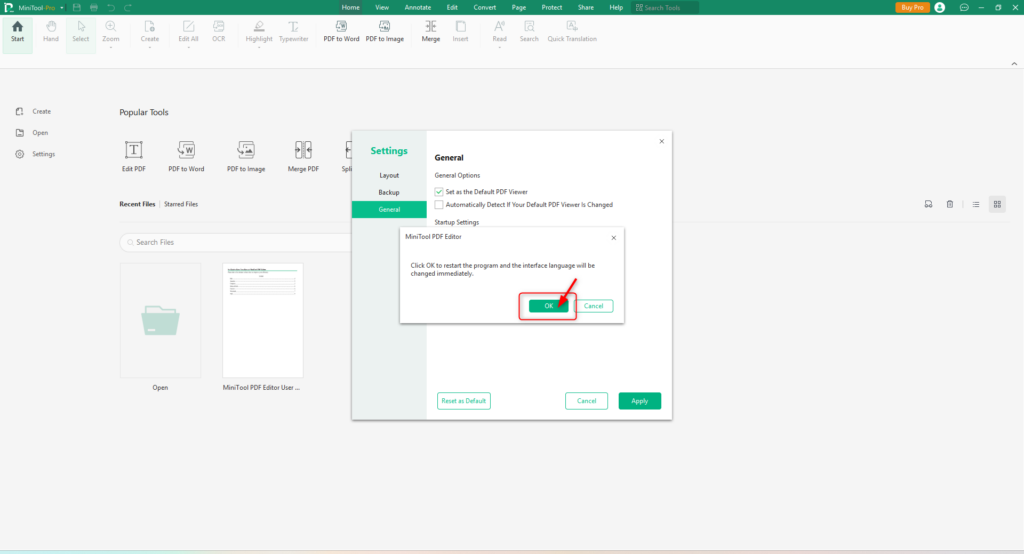The height and width of the screenshot is (554, 1024).
Task: Open the Help menu tab
Action: click(616, 7)
